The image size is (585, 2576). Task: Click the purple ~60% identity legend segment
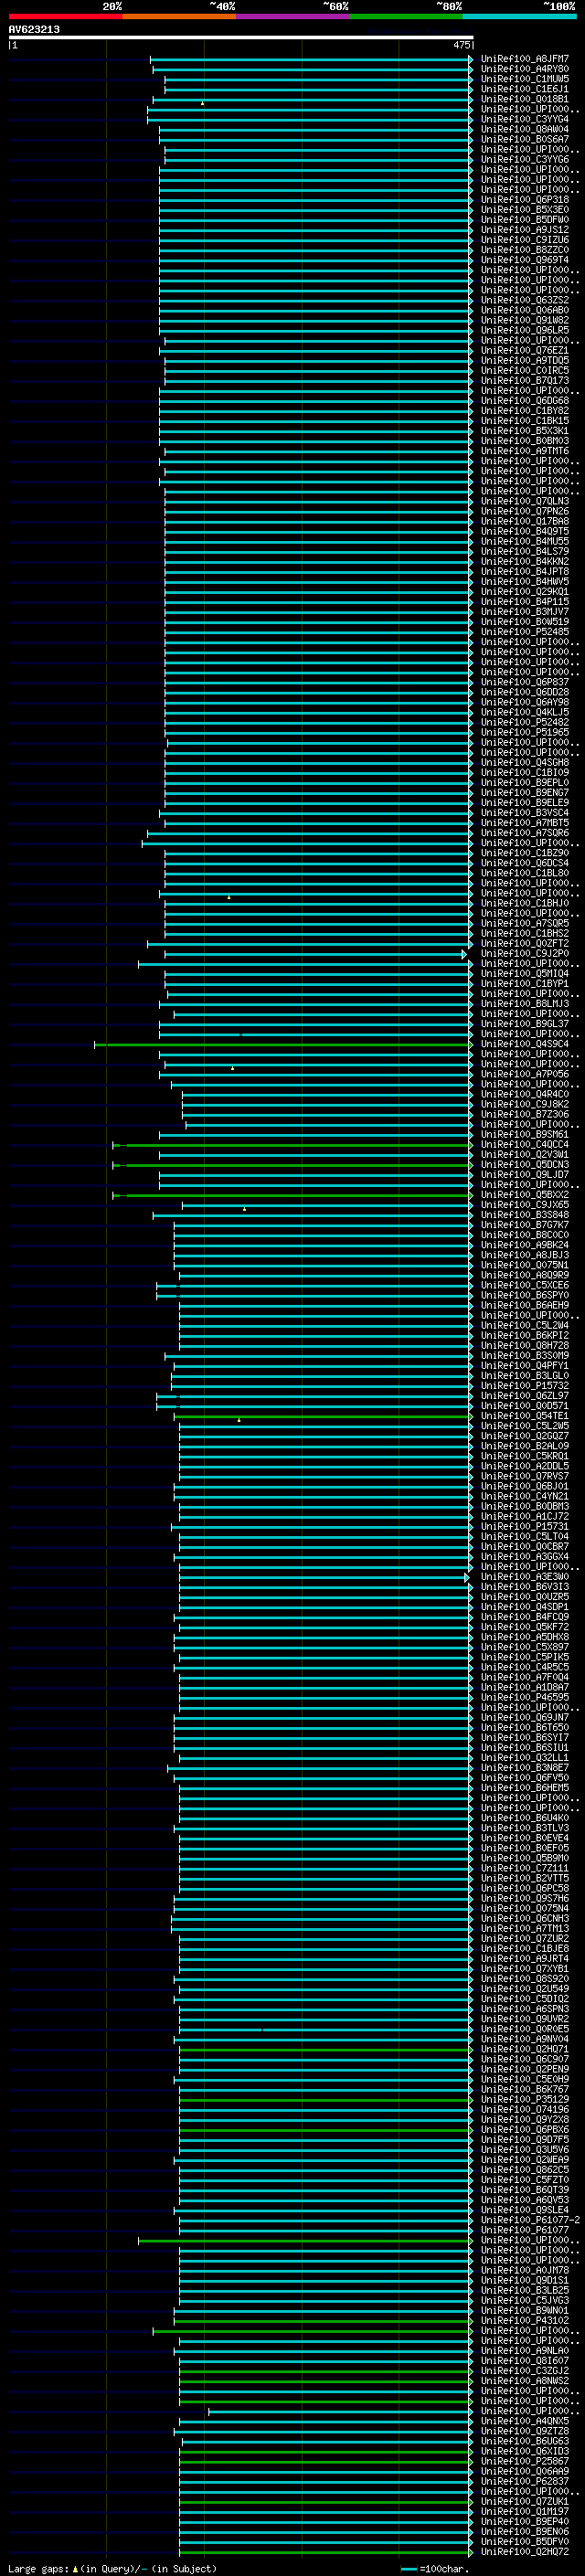coord(292,16)
